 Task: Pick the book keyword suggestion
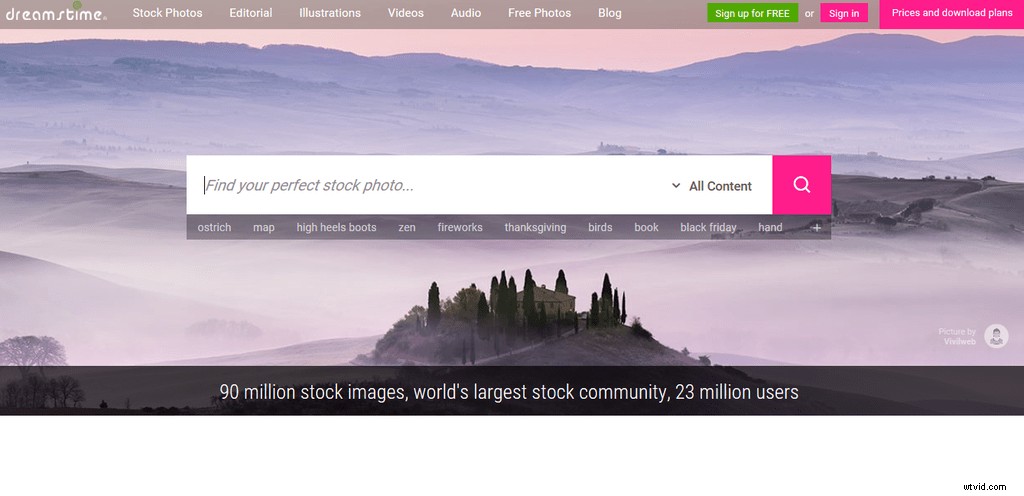click(x=647, y=227)
